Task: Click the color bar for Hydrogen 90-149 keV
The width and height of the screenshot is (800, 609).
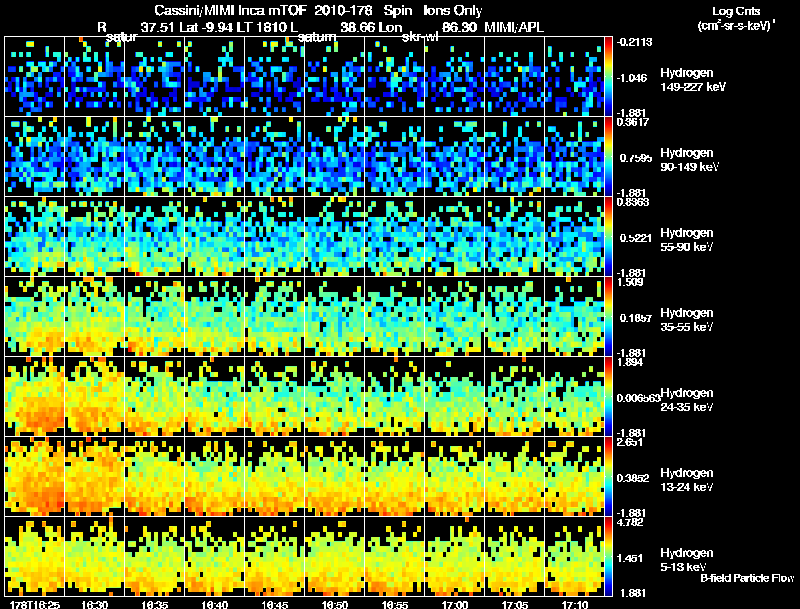Action: tap(608, 157)
